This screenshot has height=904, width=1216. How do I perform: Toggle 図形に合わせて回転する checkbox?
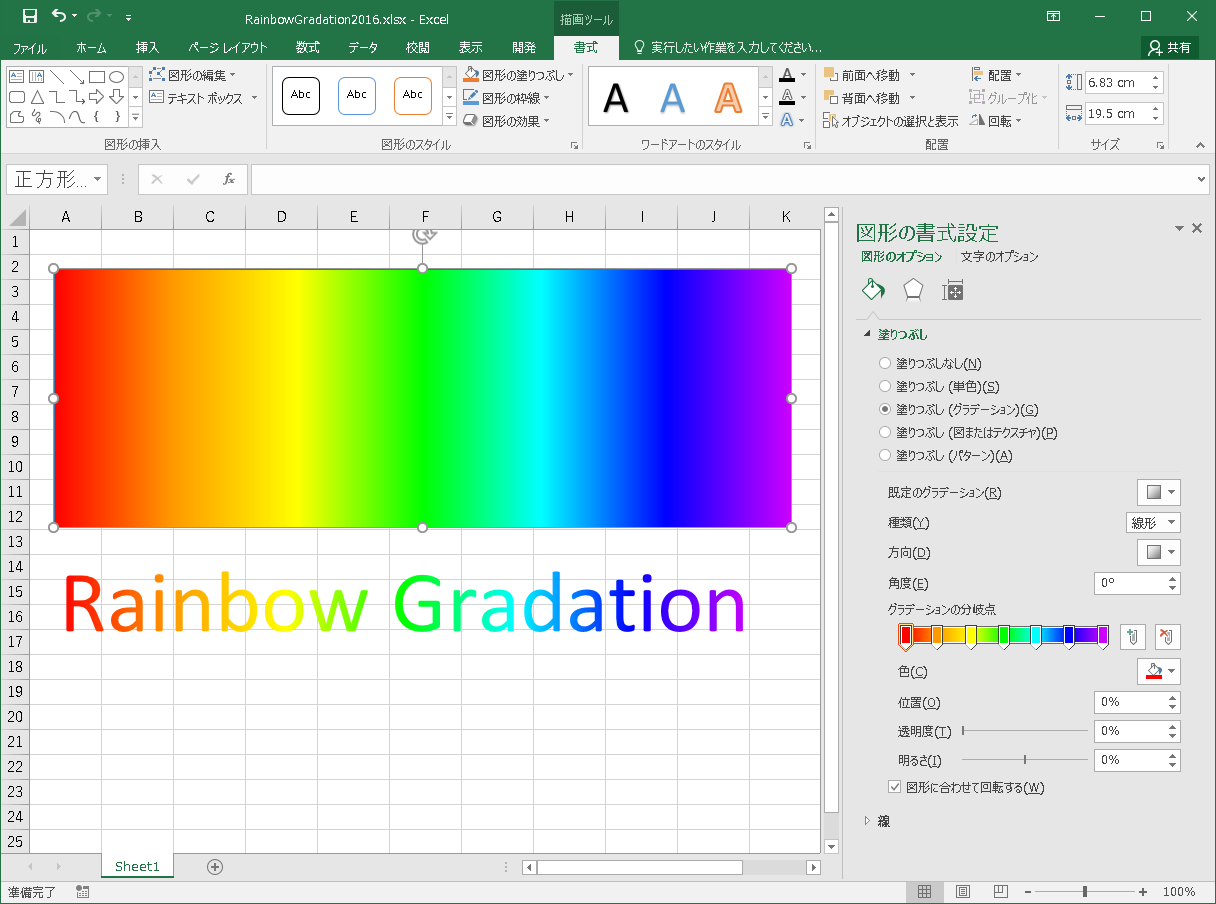(895, 788)
